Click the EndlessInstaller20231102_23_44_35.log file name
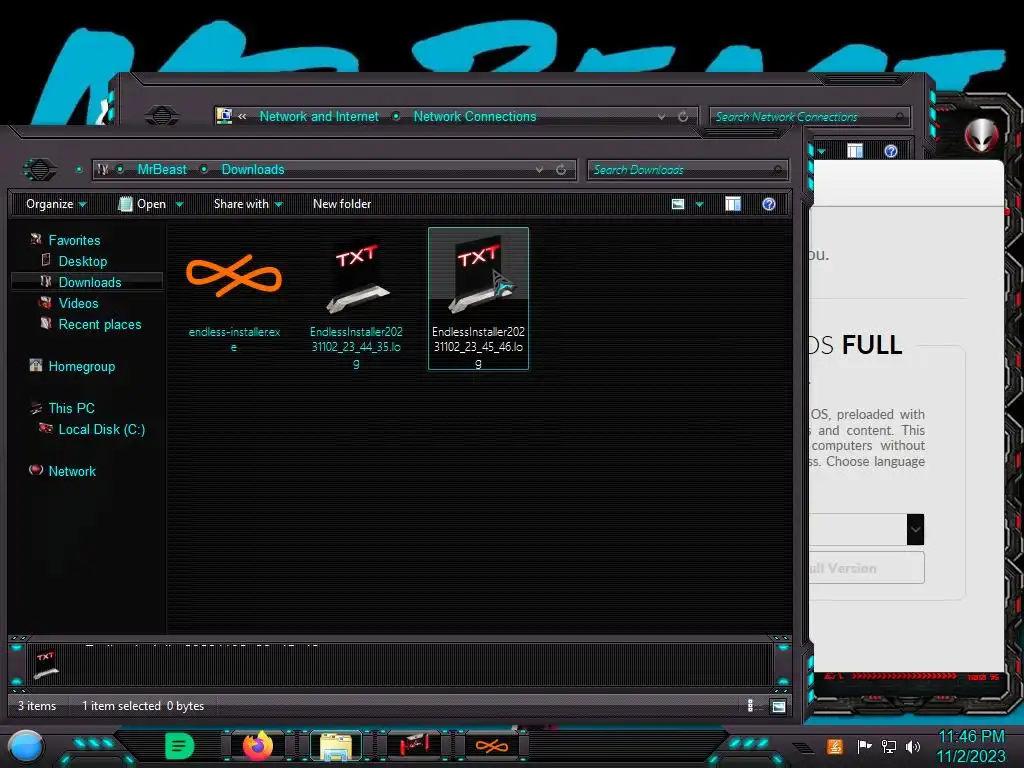The image size is (1024, 768). (356, 347)
